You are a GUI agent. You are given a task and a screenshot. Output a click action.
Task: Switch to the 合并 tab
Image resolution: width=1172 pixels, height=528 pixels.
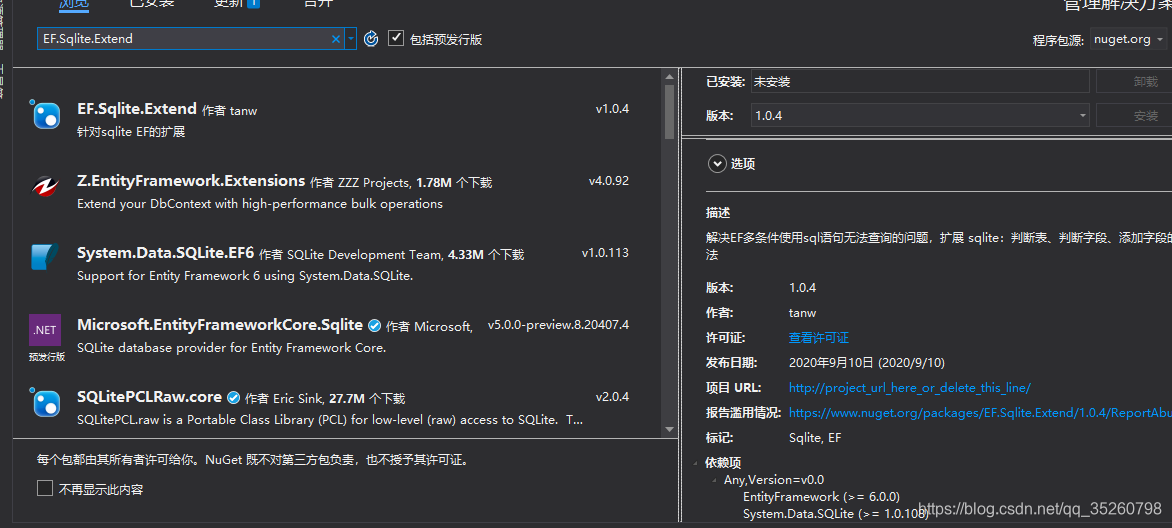pyautogui.click(x=318, y=3)
